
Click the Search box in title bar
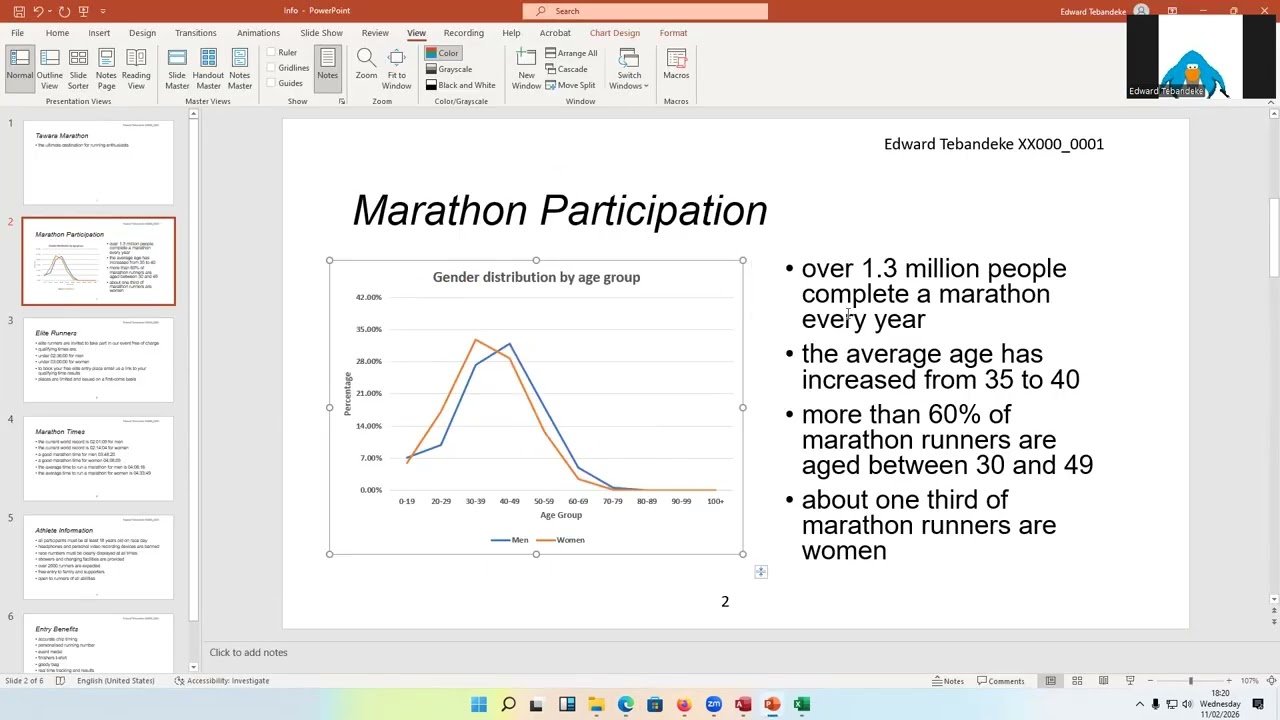[x=645, y=11]
